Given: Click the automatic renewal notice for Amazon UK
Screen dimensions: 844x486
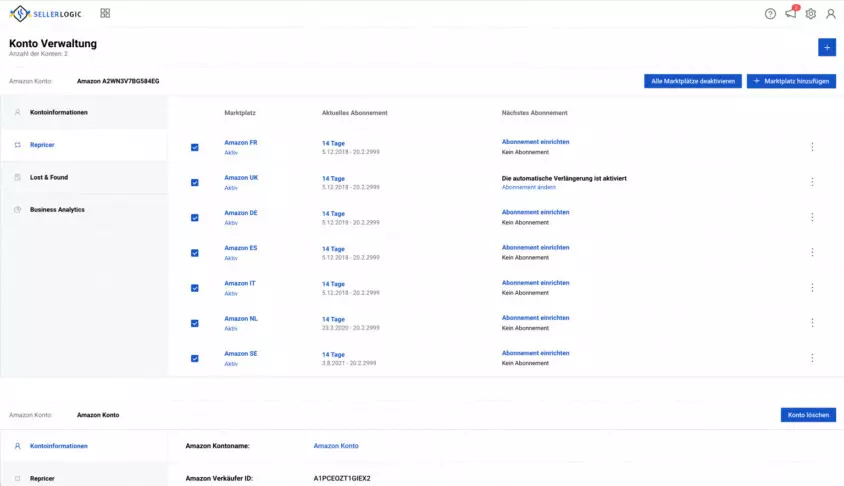Looking at the screenshot, I should [564, 178].
